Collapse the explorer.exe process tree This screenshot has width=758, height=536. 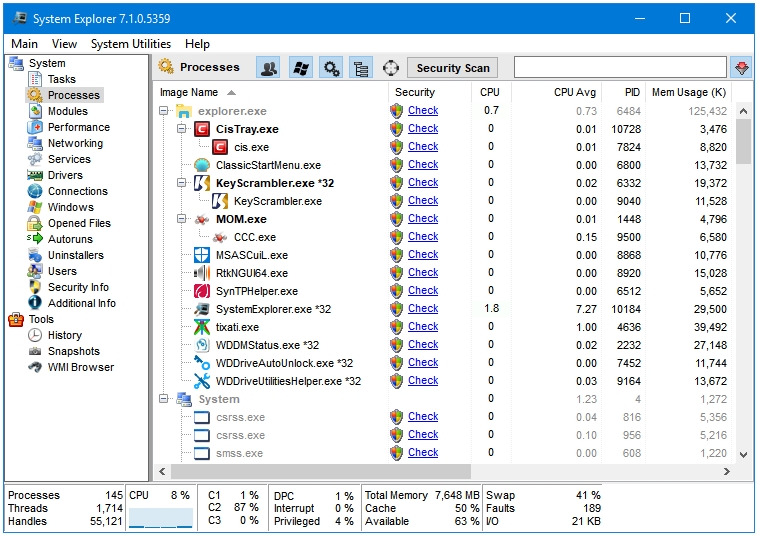[x=164, y=111]
